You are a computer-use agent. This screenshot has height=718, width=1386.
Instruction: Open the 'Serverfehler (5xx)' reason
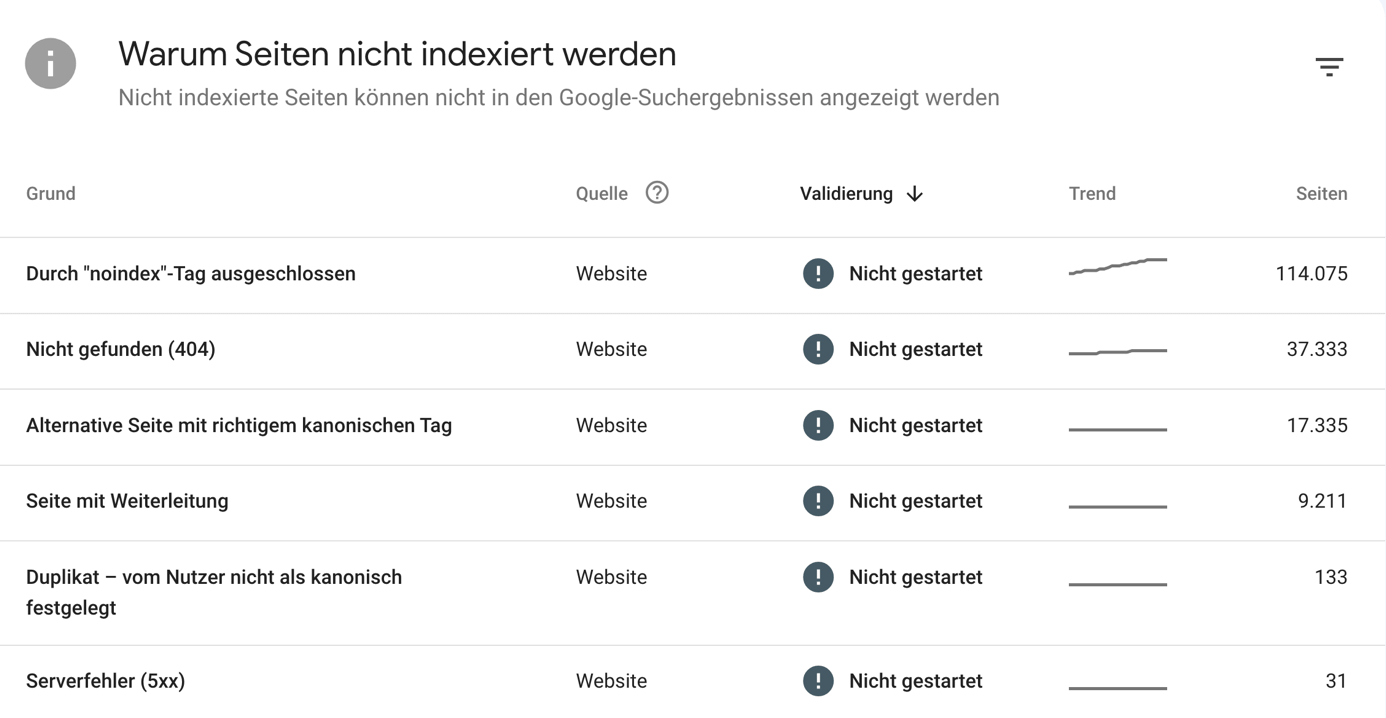click(x=692, y=682)
